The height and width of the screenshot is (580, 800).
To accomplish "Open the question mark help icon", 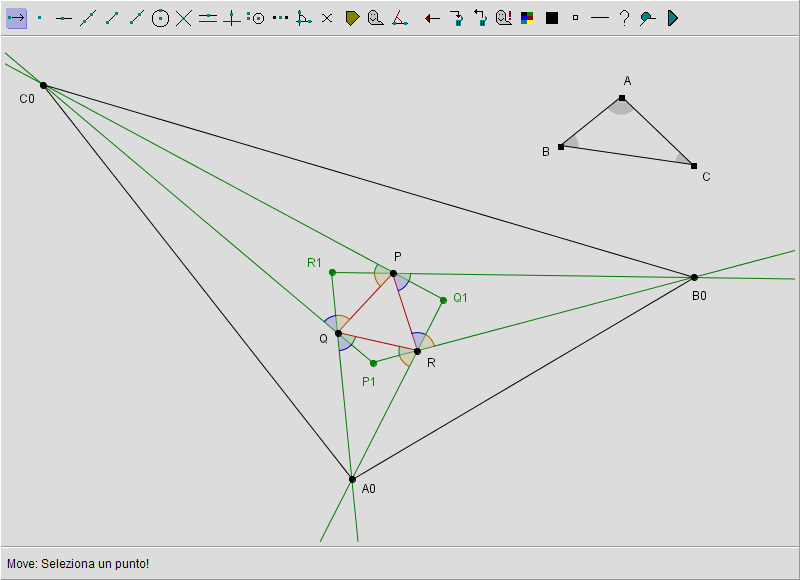I will pyautogui.click(x=624, y=18).
